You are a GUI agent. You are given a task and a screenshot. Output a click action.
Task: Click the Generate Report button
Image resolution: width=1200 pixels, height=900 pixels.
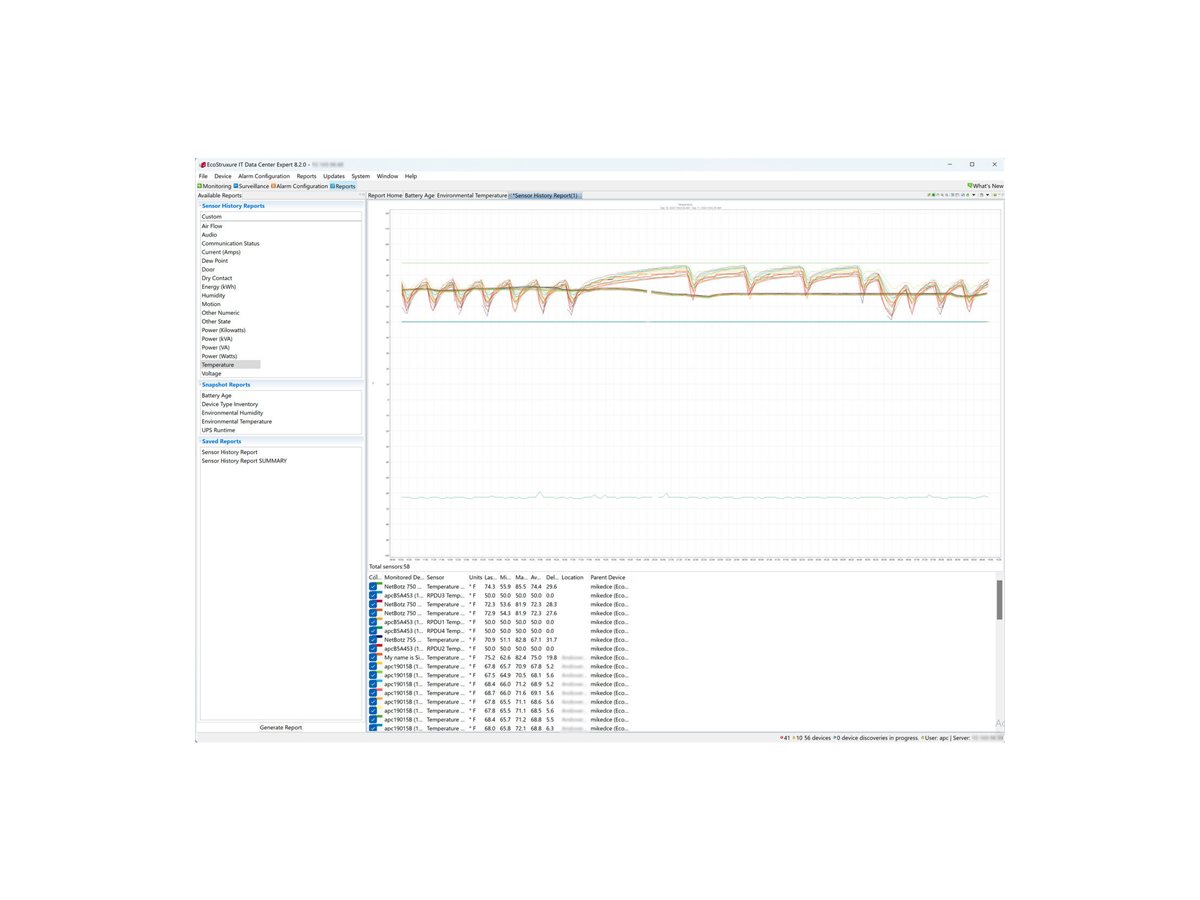point(280,727)
